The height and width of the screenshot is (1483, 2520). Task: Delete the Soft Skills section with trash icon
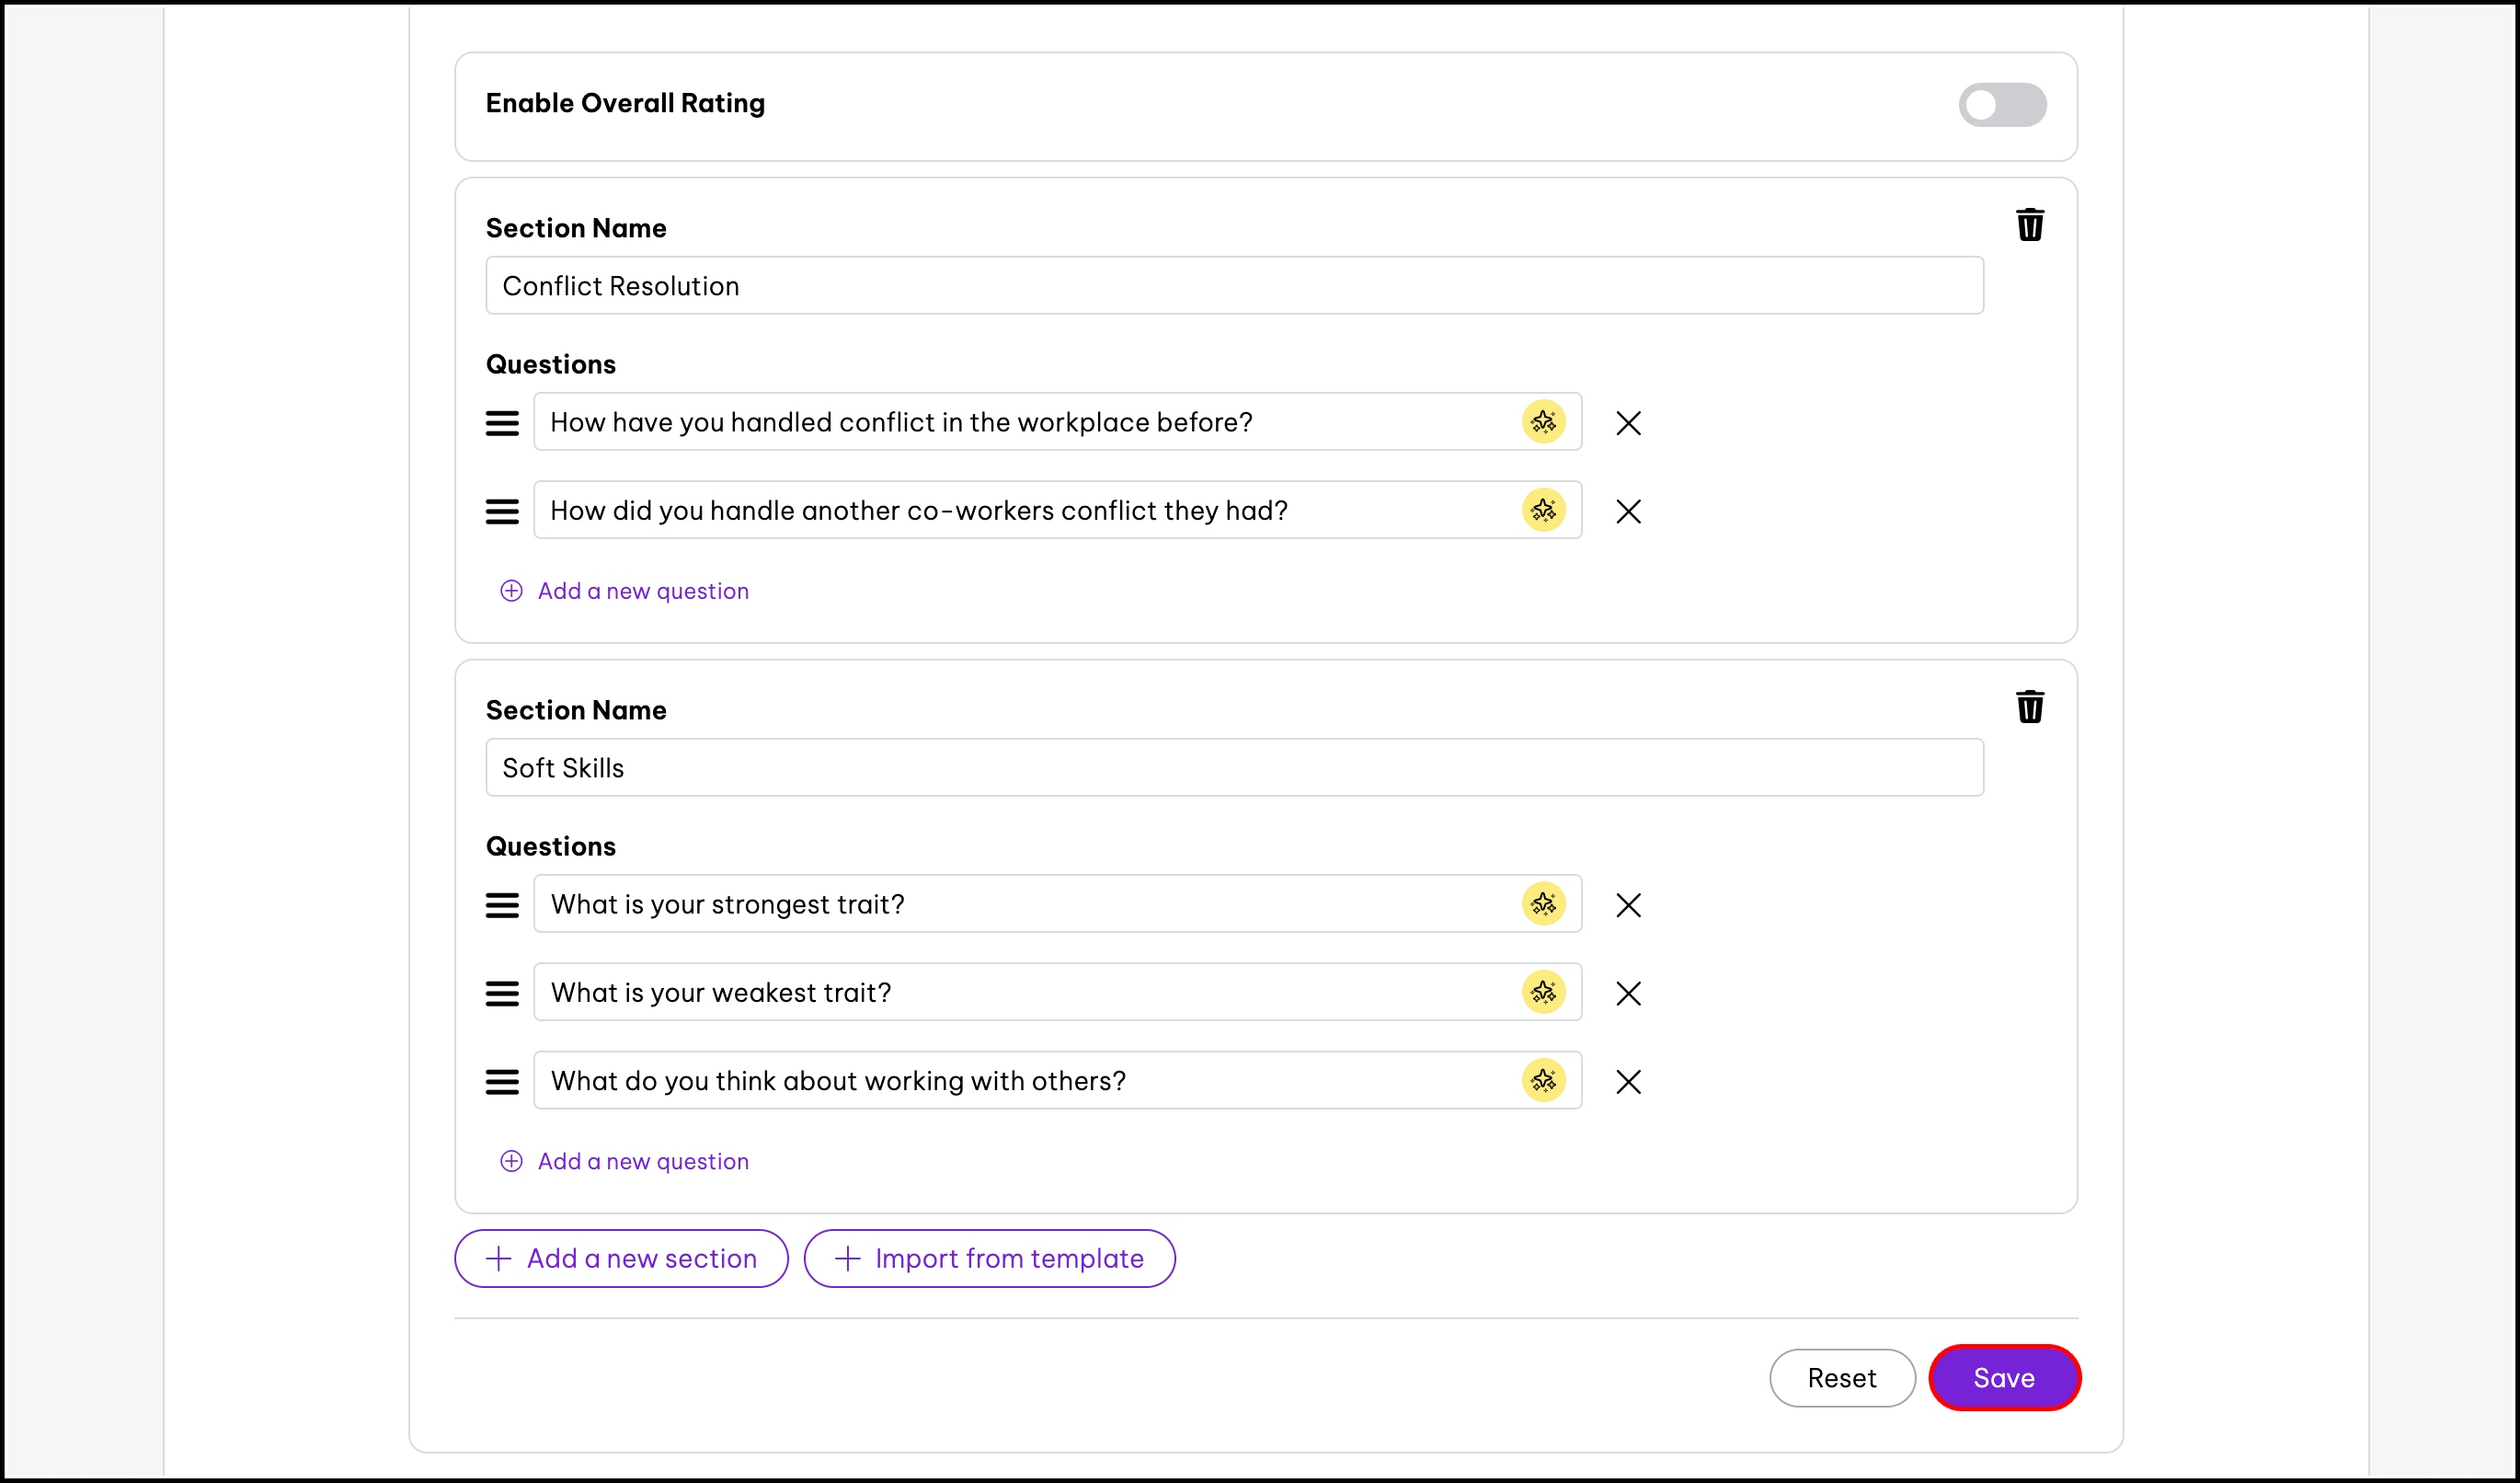click(x=2029, y=707)
